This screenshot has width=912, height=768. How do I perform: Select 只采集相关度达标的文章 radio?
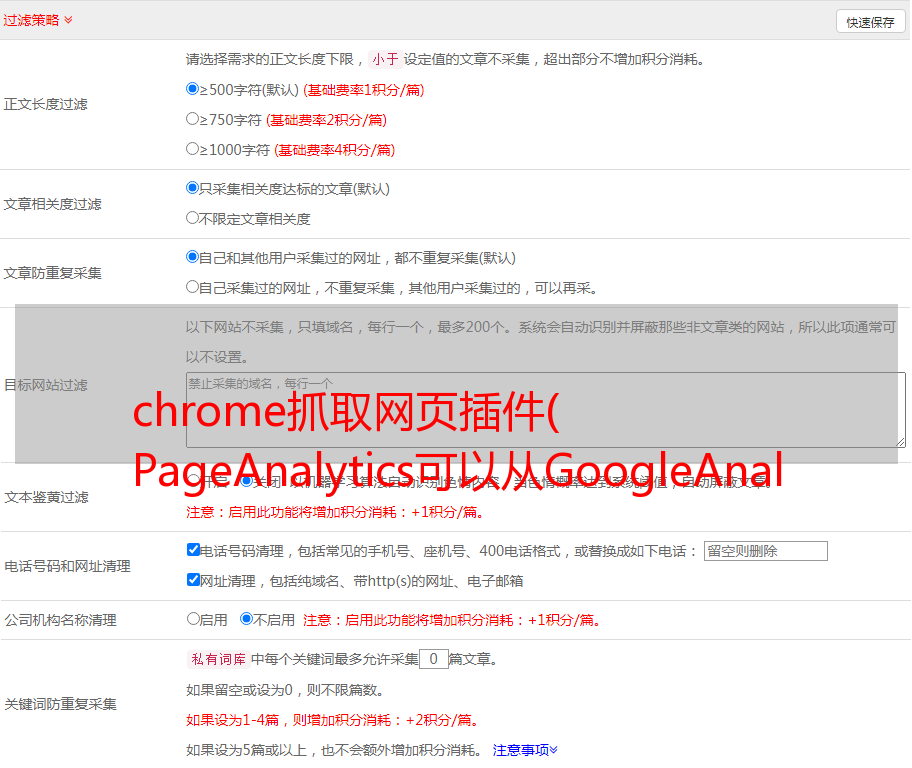tap(192, 188)
